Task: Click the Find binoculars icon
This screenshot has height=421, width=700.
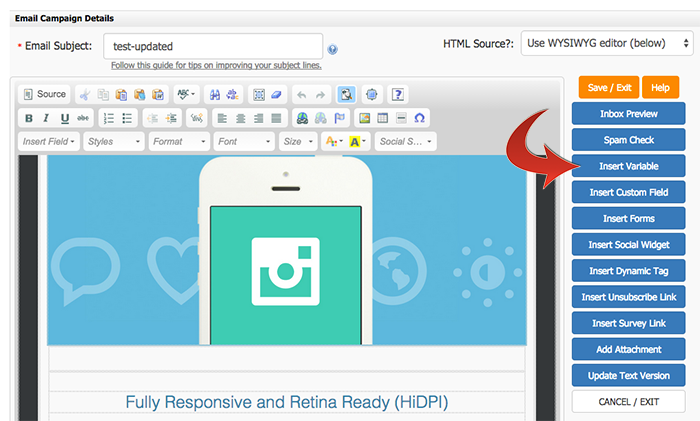Action: 215,95
